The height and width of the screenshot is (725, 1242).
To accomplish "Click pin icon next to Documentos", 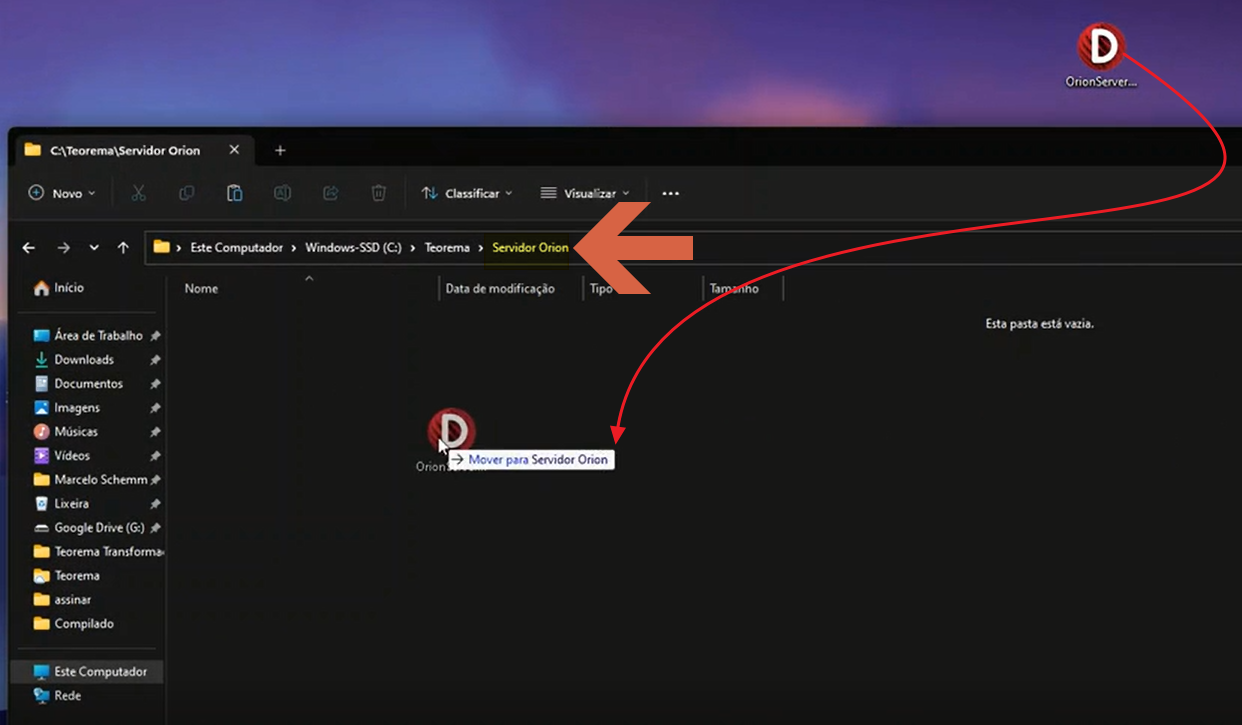I will [x=155, y=384].
